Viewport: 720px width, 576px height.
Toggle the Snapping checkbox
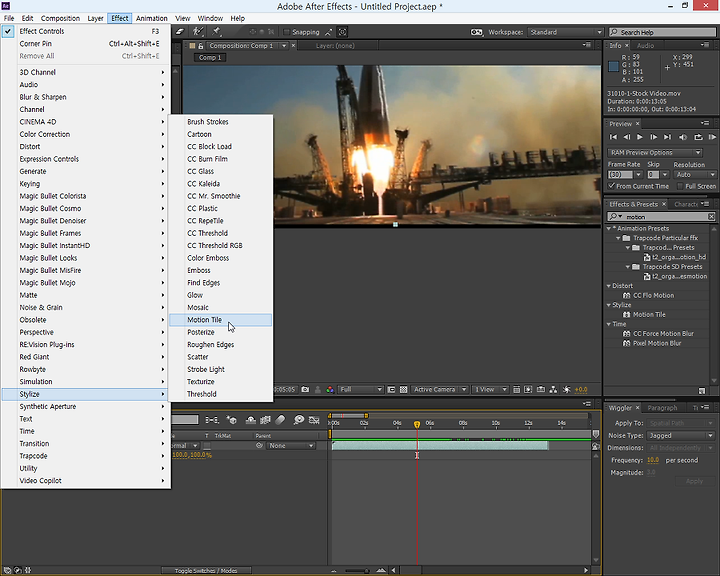[x=287, y=32]
